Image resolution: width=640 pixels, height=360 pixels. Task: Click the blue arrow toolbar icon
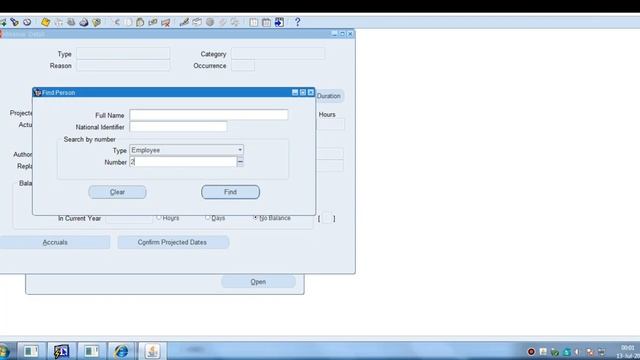tap(279, 22)
